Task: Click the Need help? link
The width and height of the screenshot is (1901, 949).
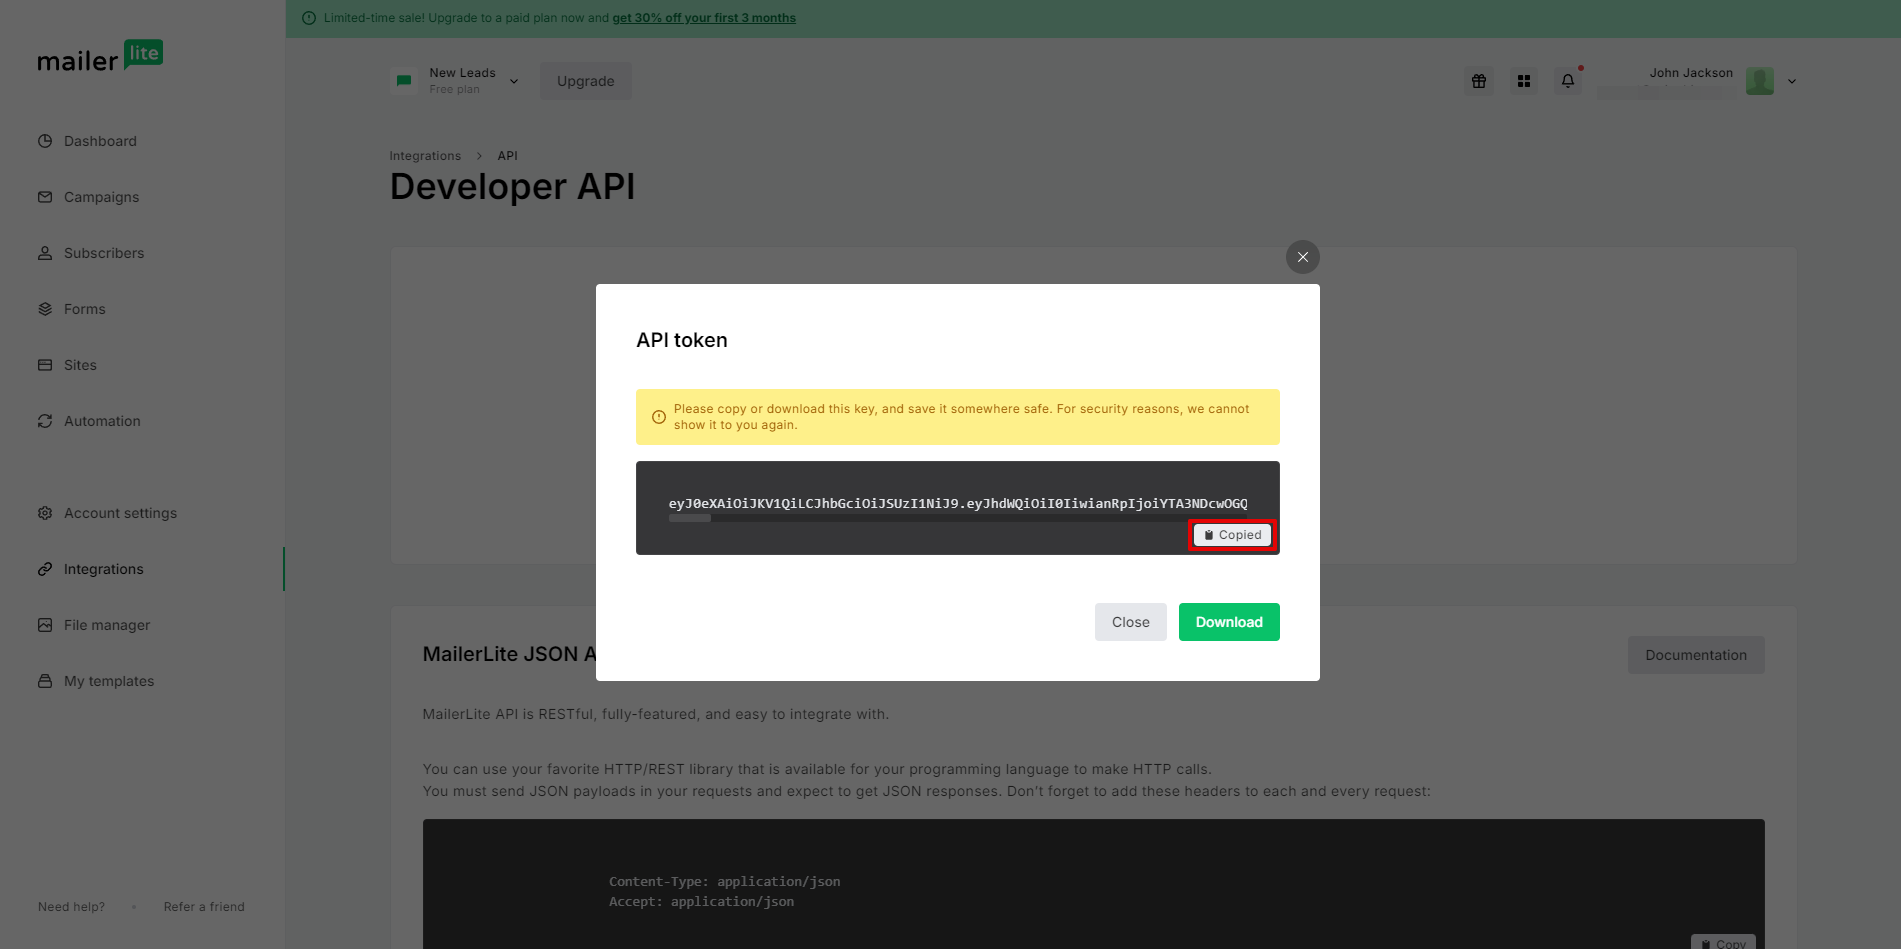Action: tap(71, 907)
